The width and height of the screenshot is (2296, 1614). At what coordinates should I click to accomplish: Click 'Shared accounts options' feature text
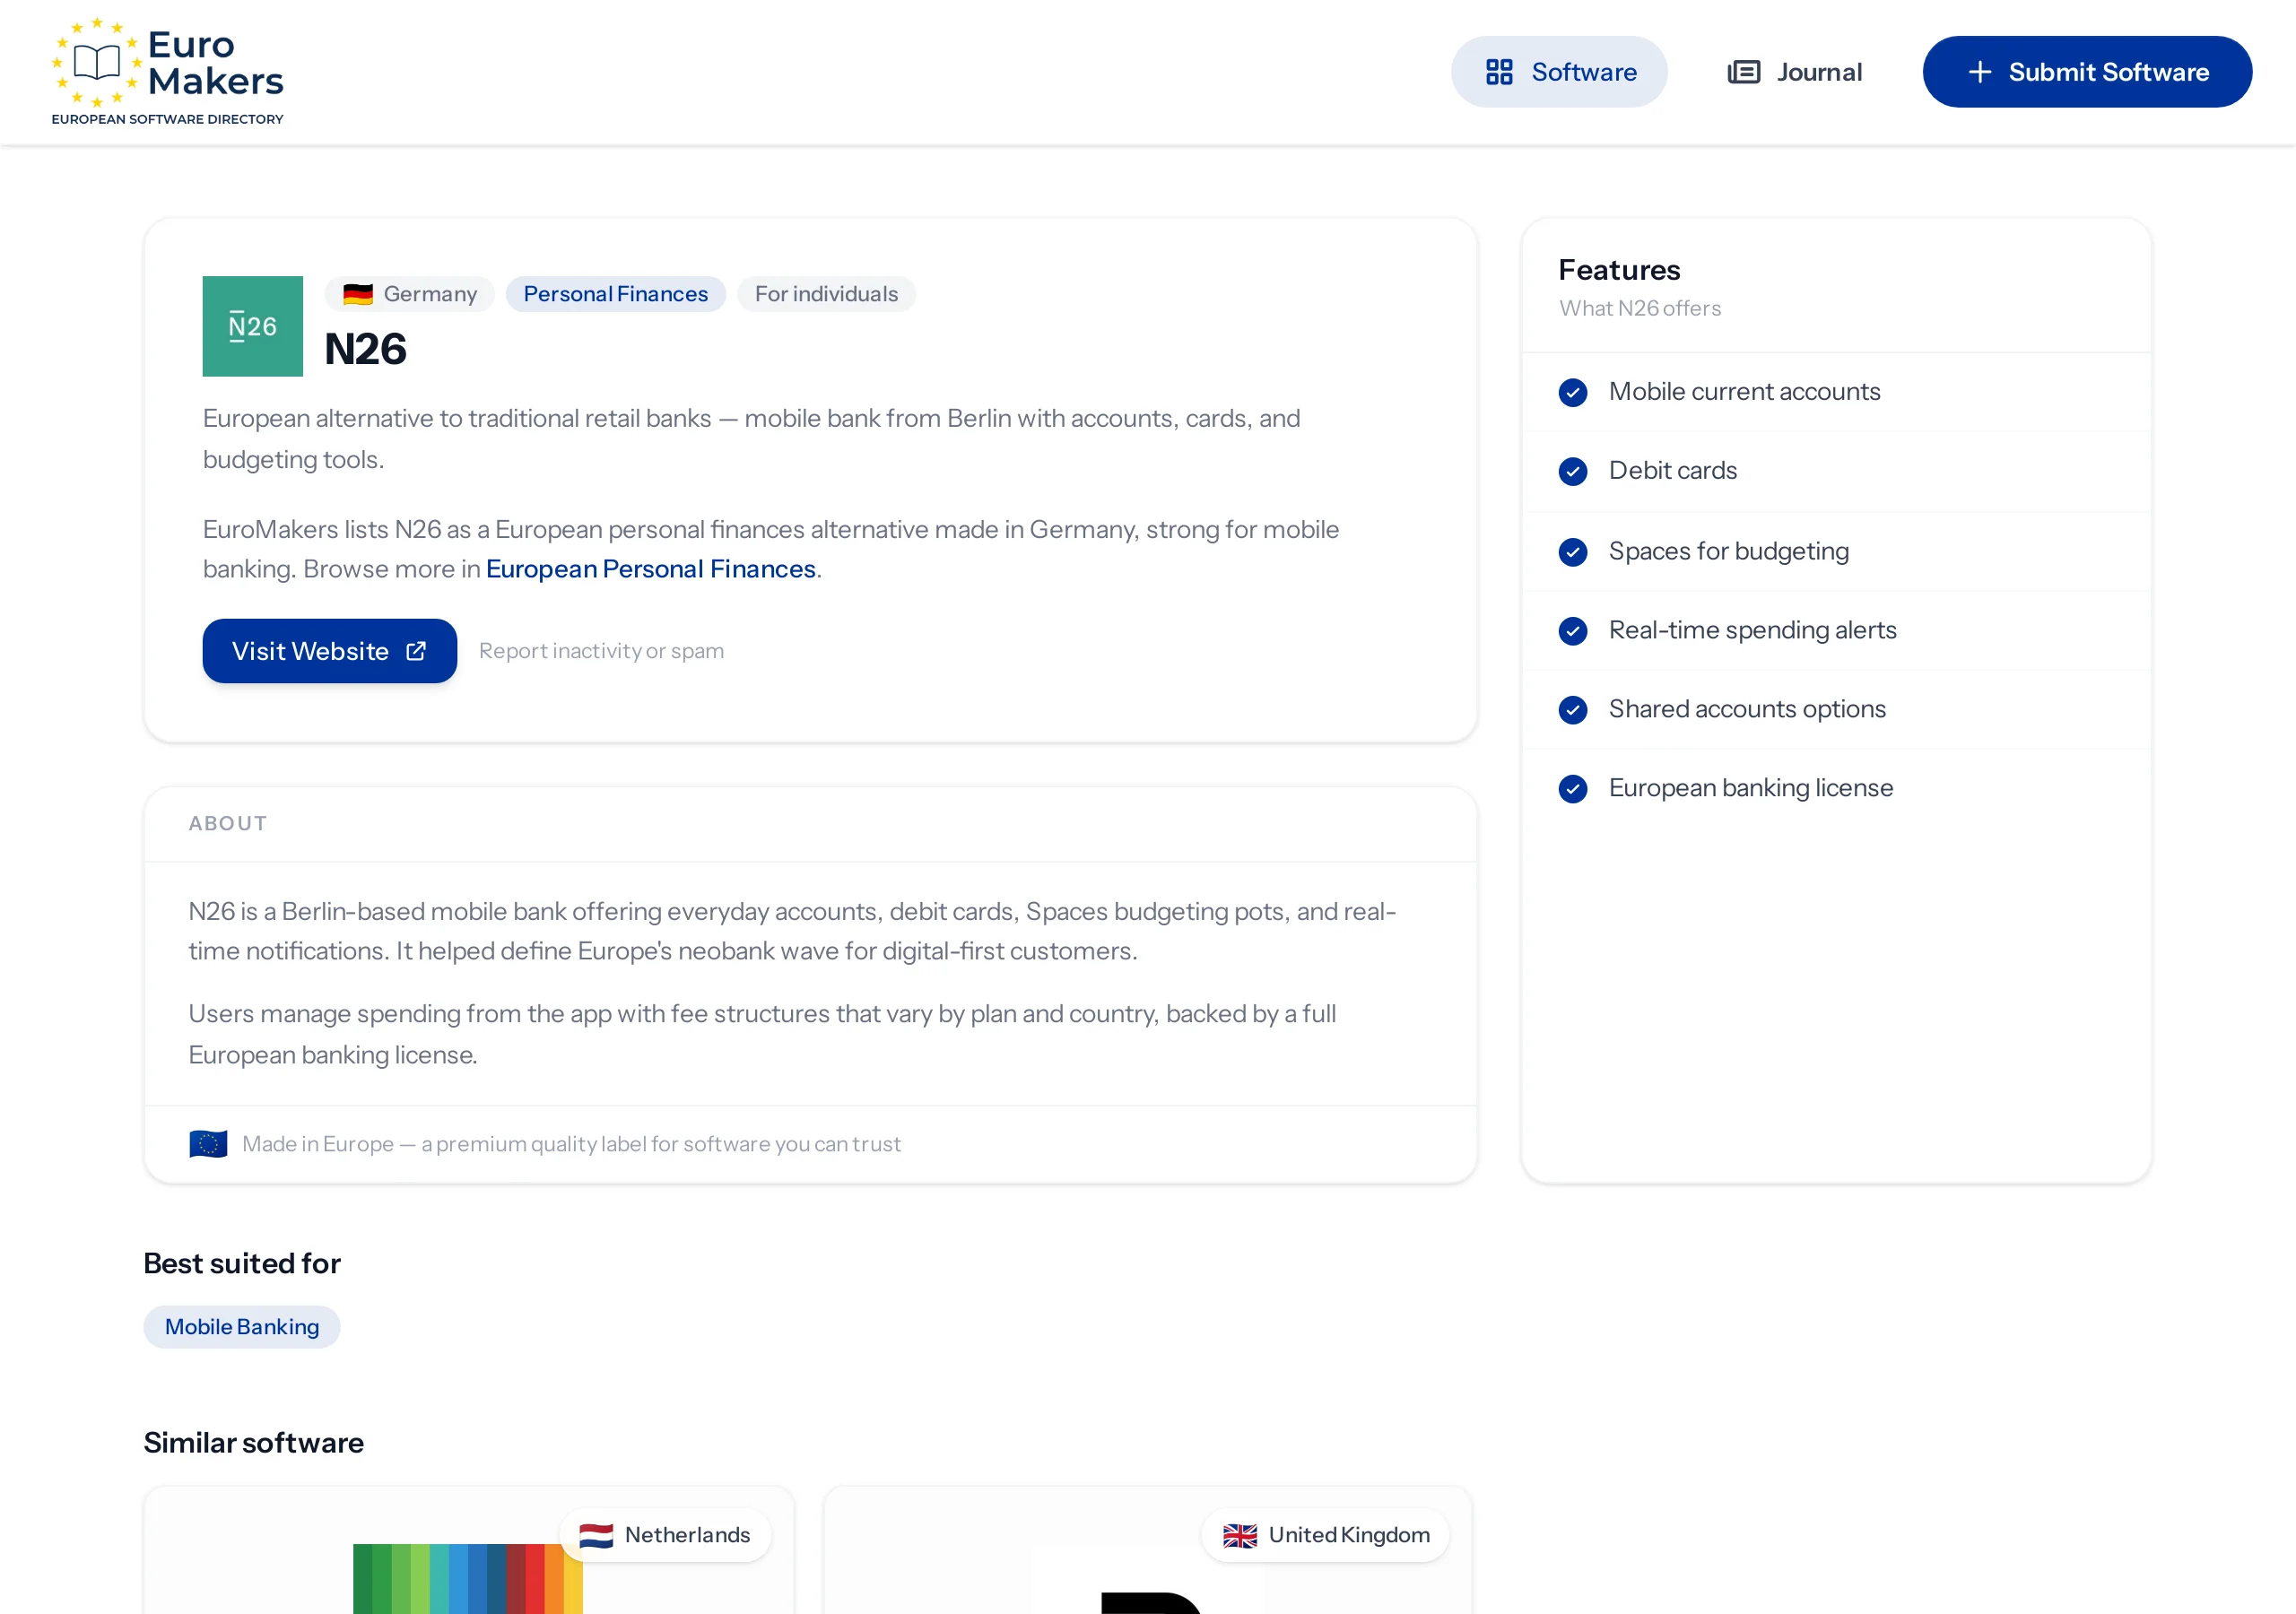1747,710
